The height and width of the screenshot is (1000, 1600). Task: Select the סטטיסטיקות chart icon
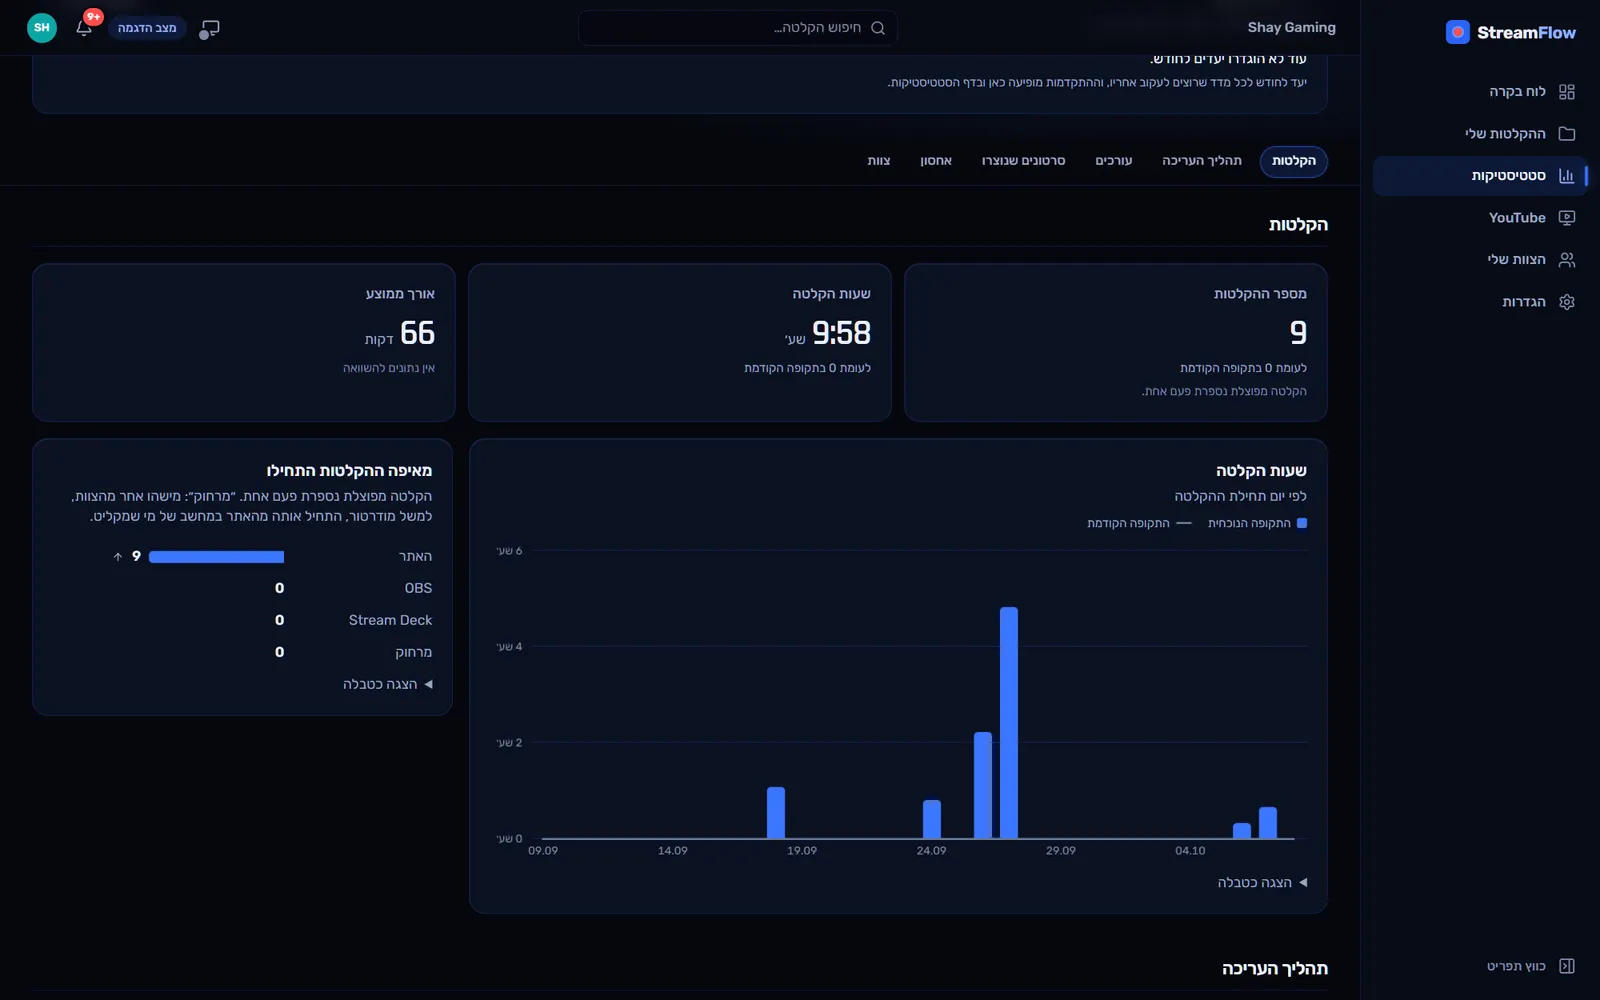click(x=1566, y=176)
